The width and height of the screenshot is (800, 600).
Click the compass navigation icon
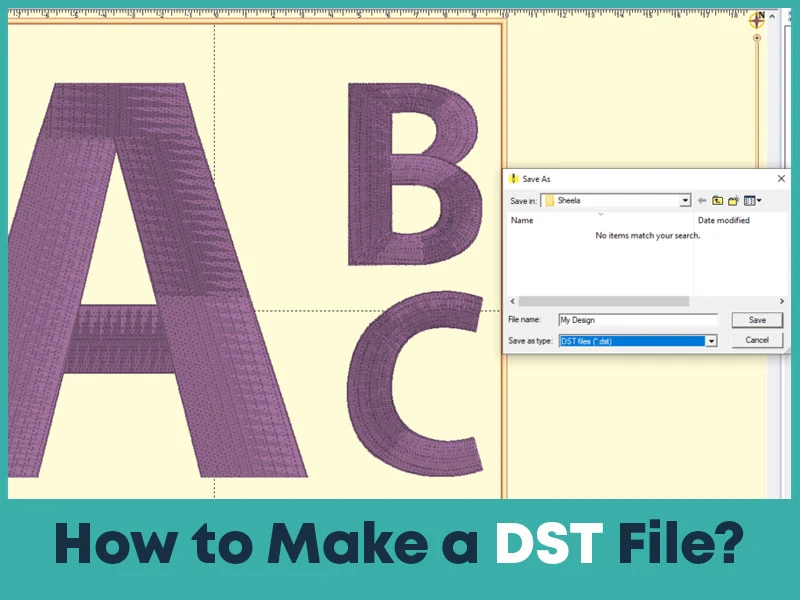pos(757,20)
